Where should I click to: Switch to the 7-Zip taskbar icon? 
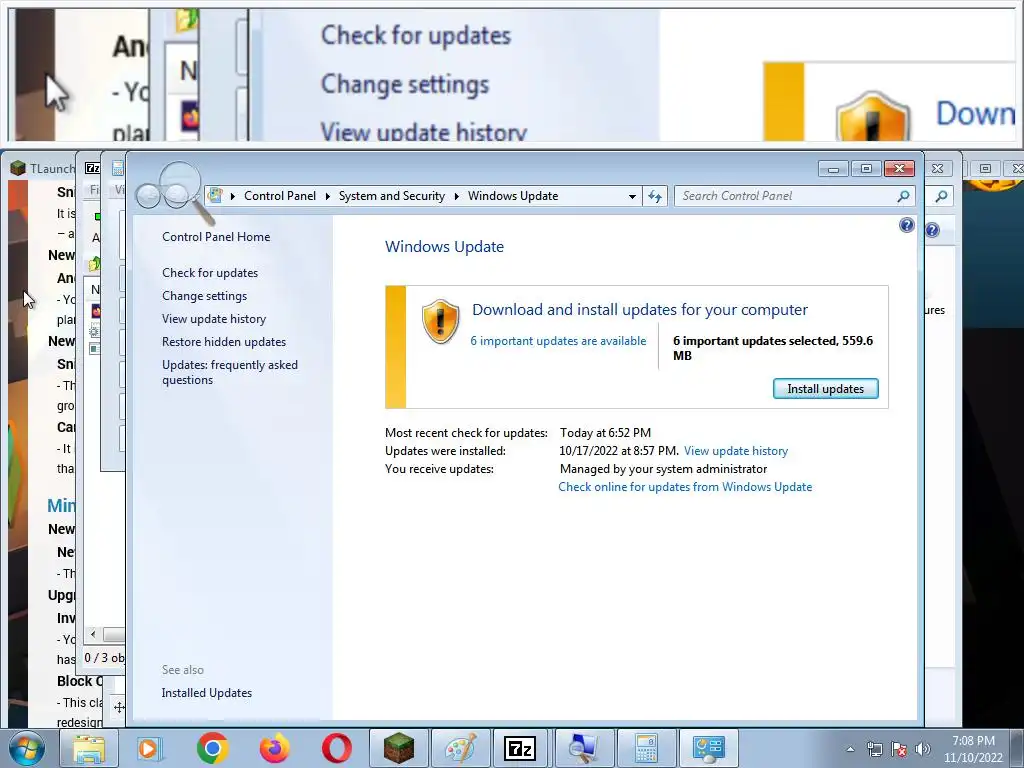tap(520, 748)
